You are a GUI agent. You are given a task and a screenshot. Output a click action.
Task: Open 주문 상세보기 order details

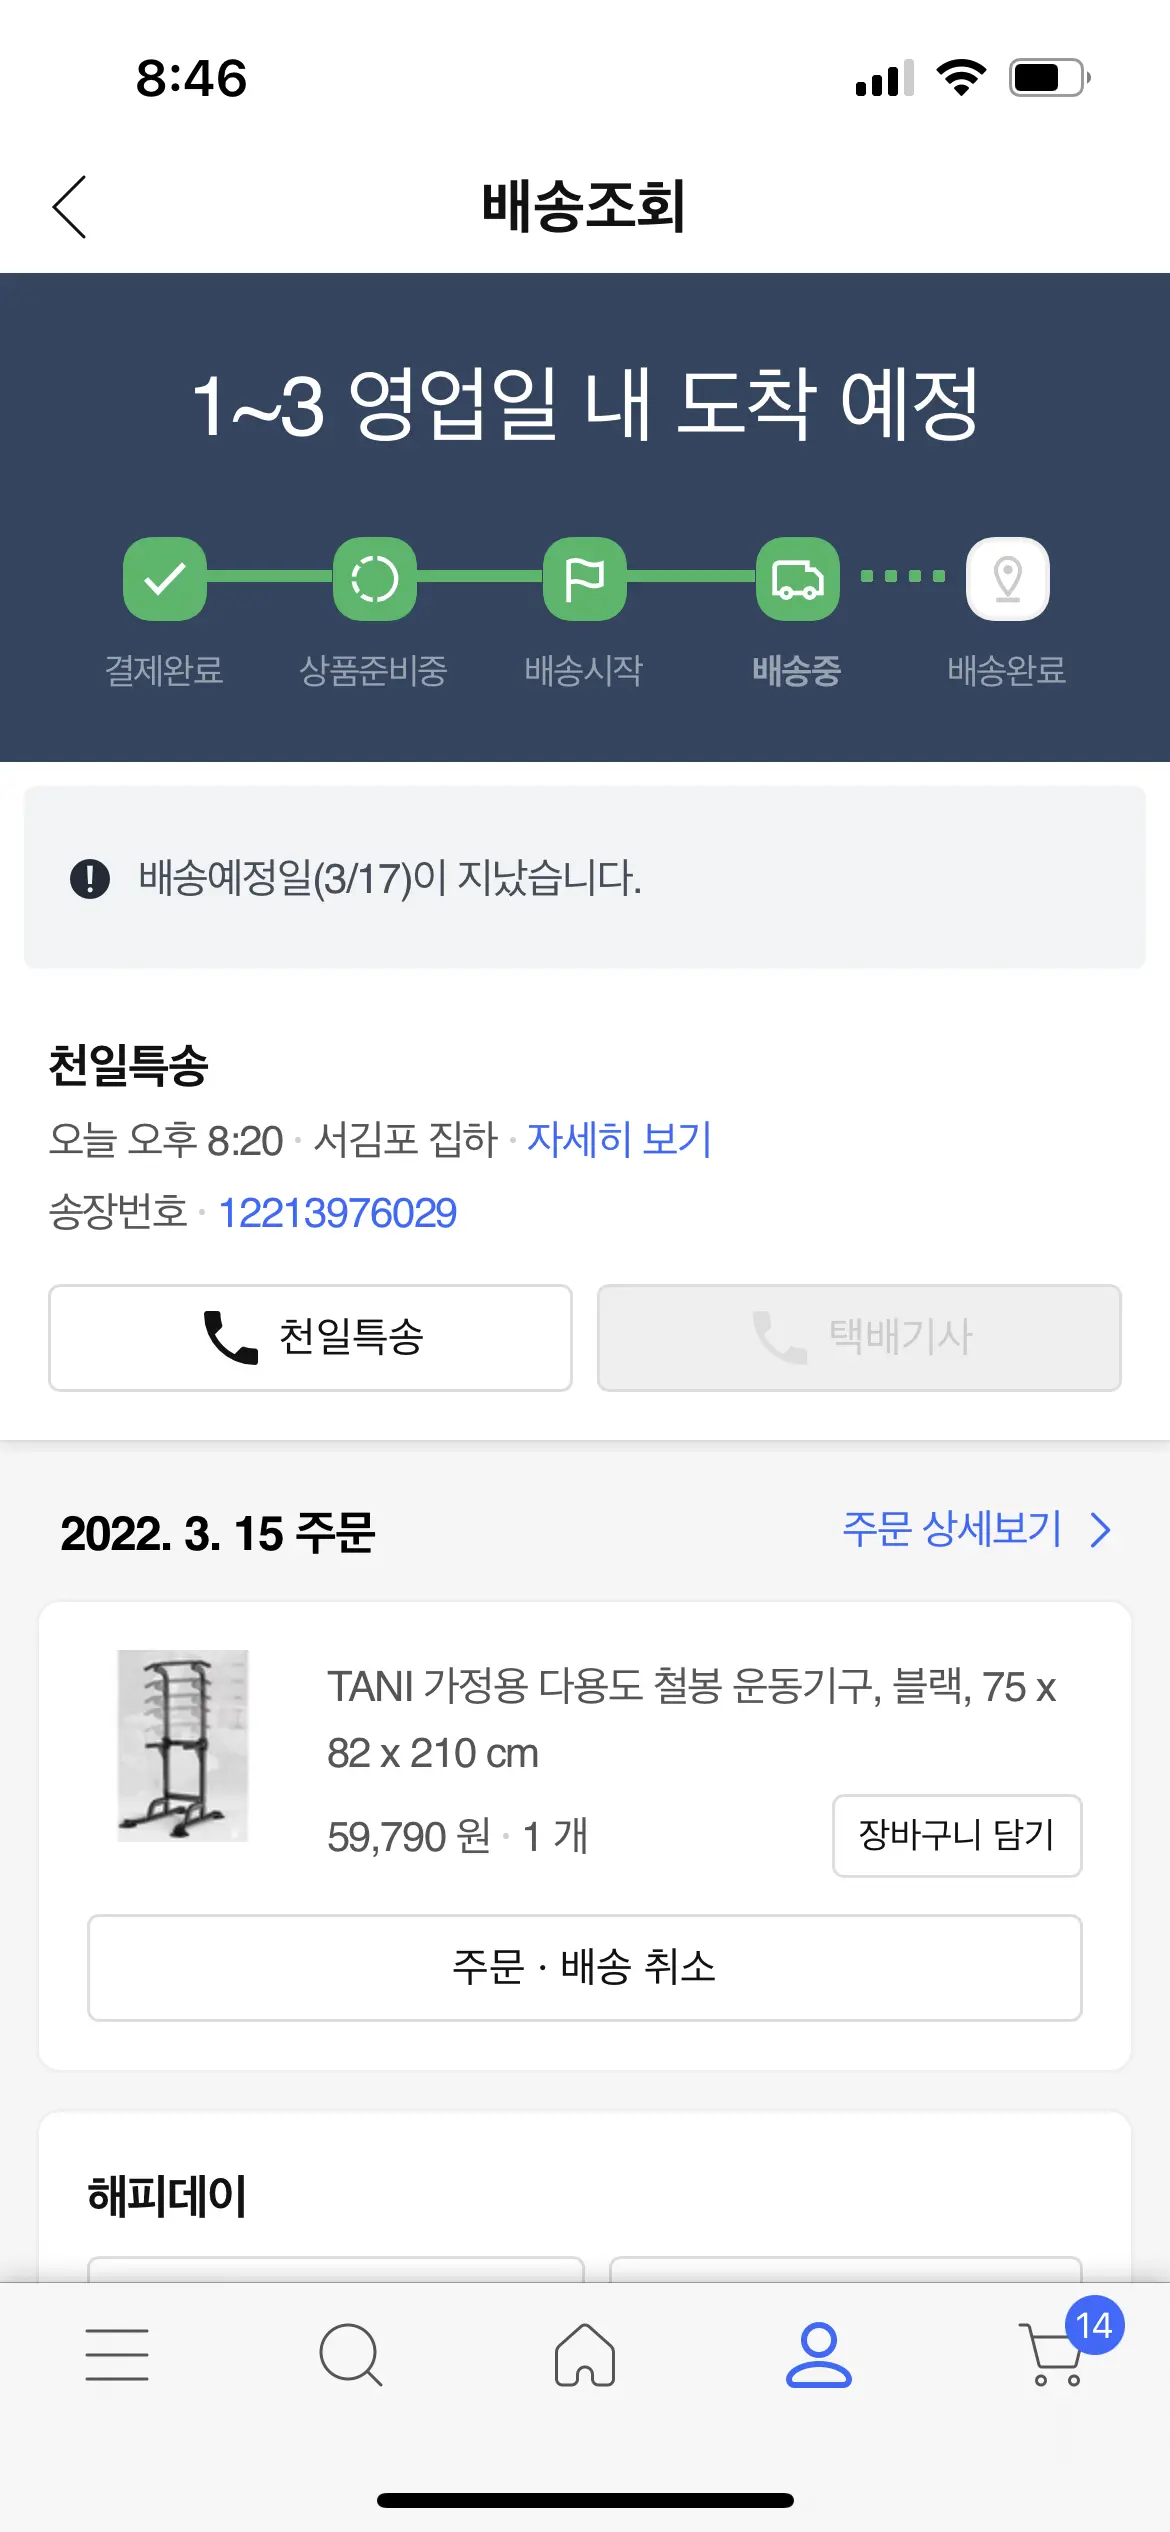[x=976, y=1529]
